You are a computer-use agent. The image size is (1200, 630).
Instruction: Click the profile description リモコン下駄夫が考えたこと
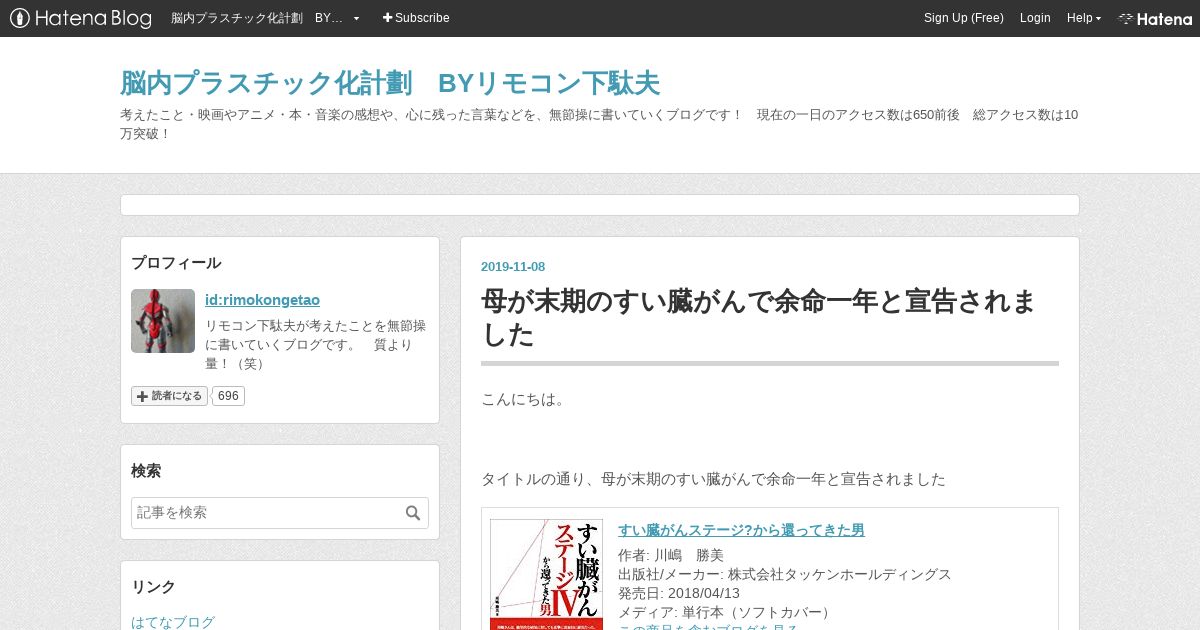316,345
